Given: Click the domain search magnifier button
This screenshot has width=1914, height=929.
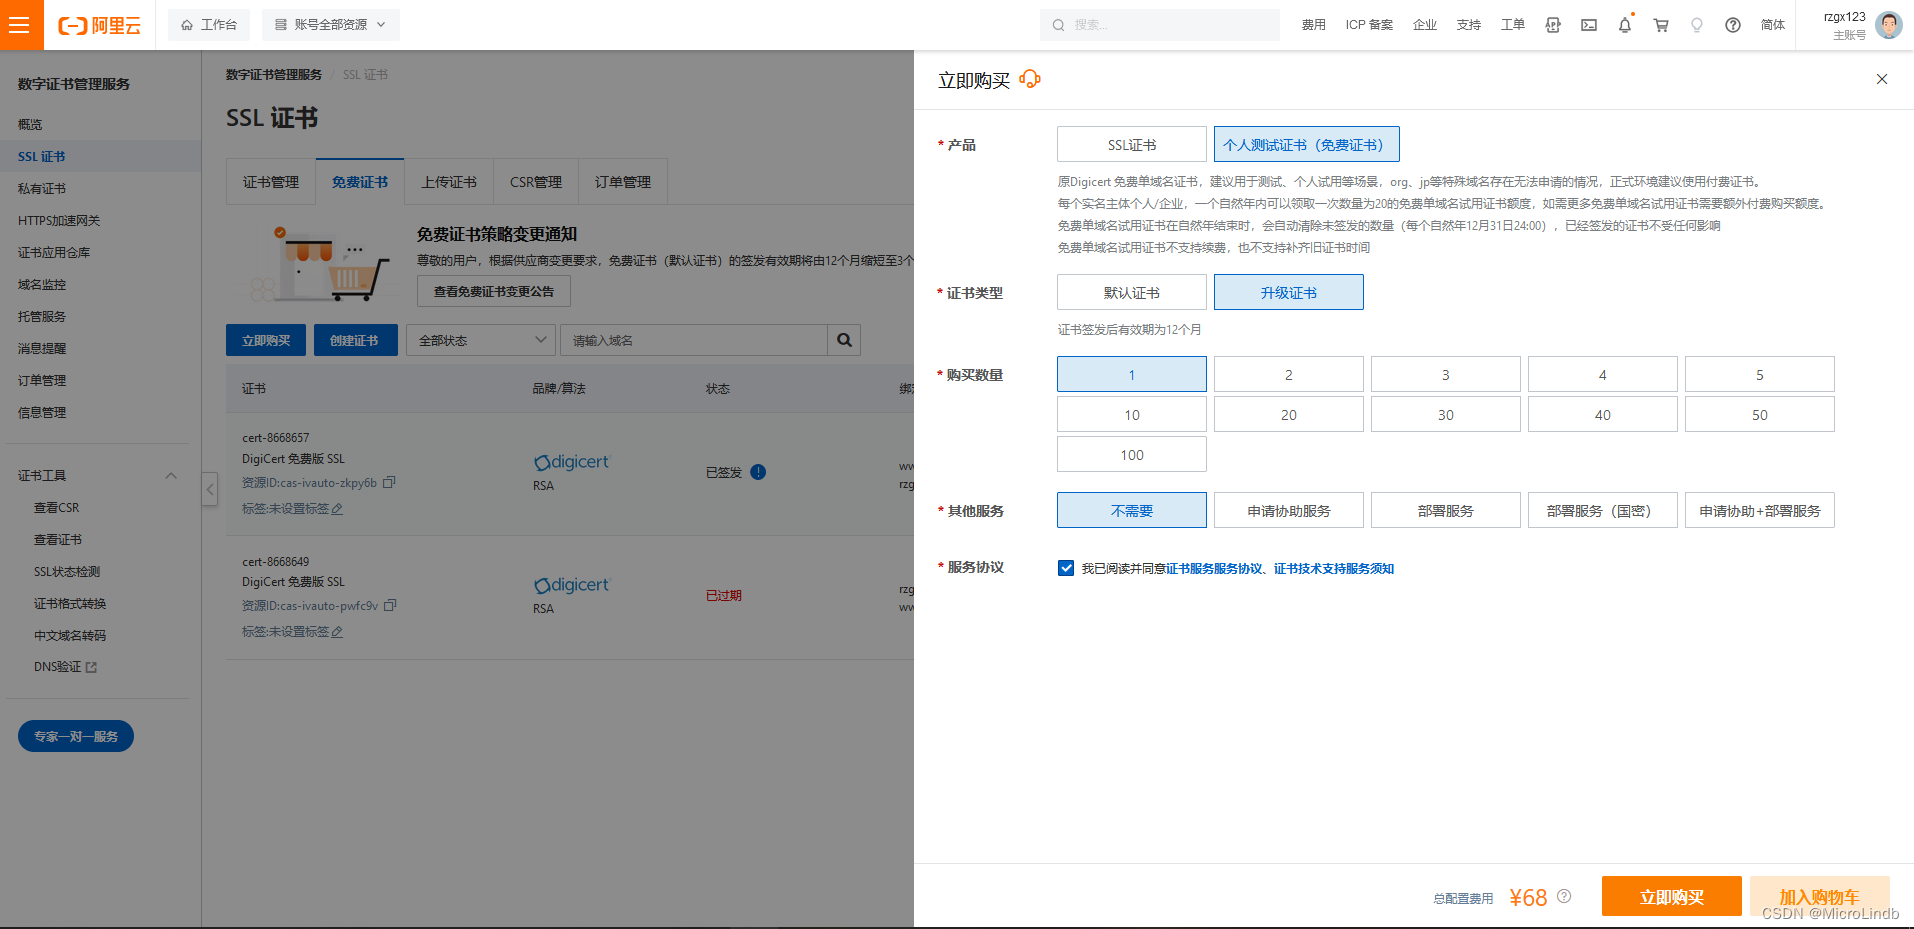Looking at the screenshot, I should pos(844,340).
